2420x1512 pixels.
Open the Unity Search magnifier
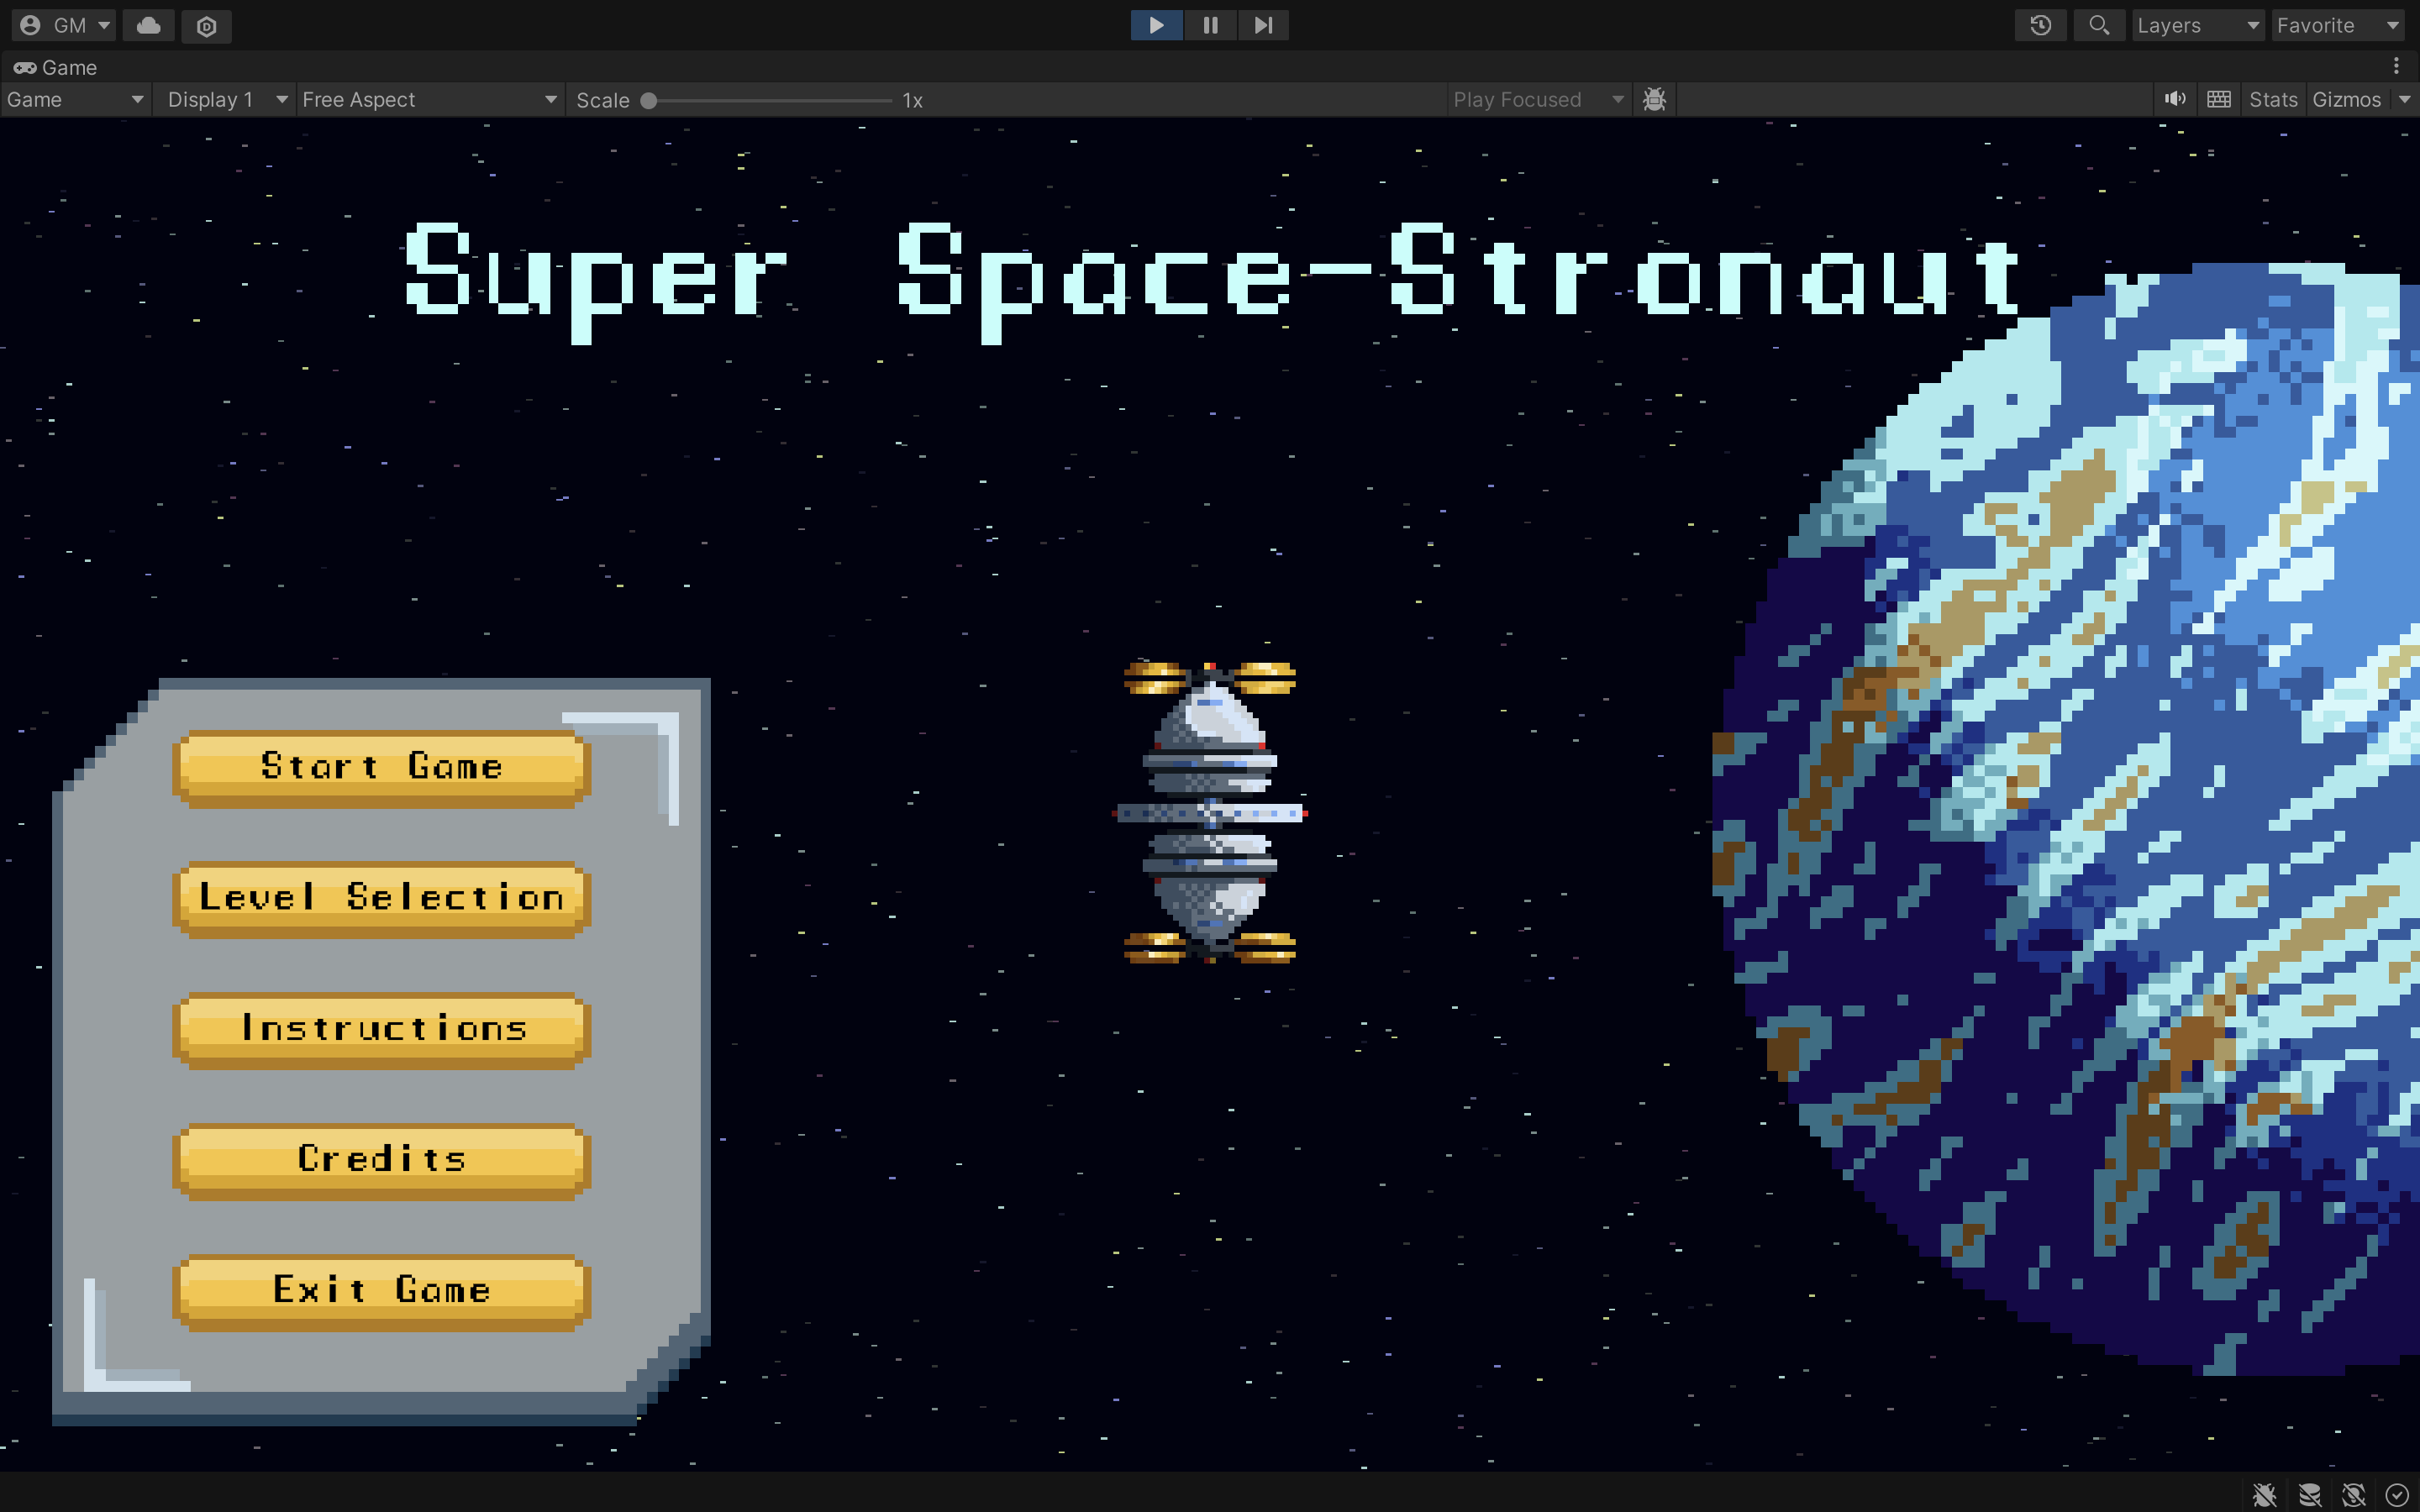[x=2099, y=25]
